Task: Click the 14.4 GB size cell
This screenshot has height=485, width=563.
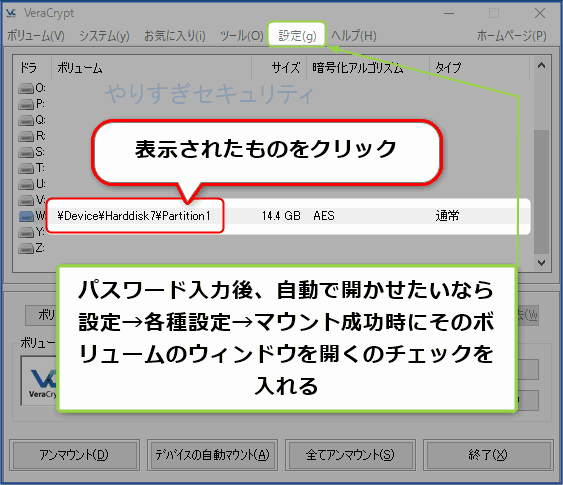Action: (281, 216)
